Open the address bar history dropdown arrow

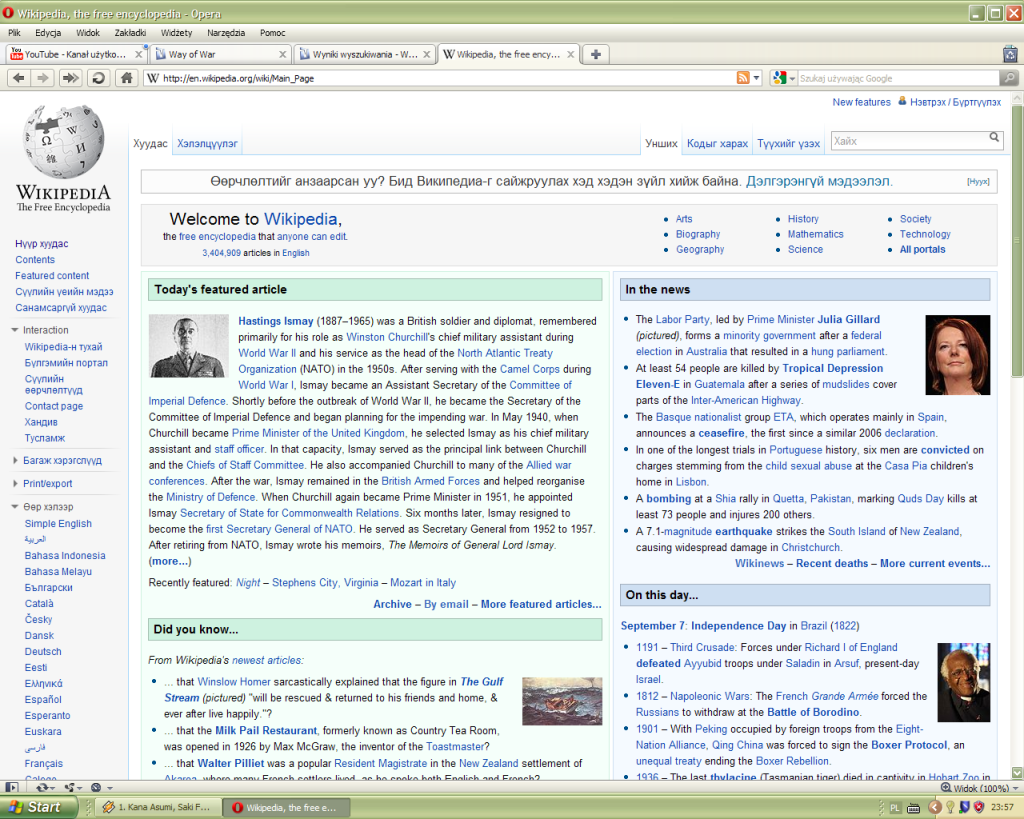pos(756,78)
